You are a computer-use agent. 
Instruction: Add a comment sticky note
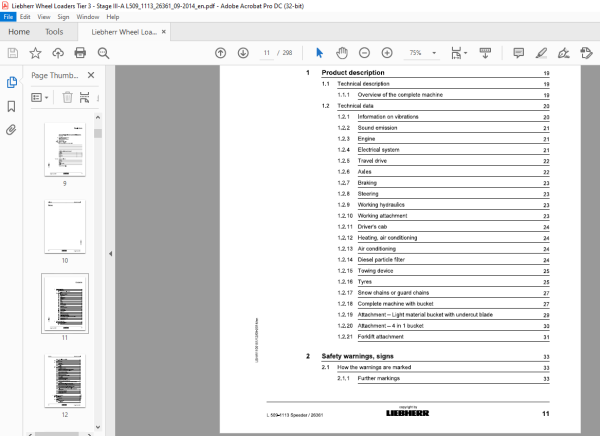tap(518, 53)
